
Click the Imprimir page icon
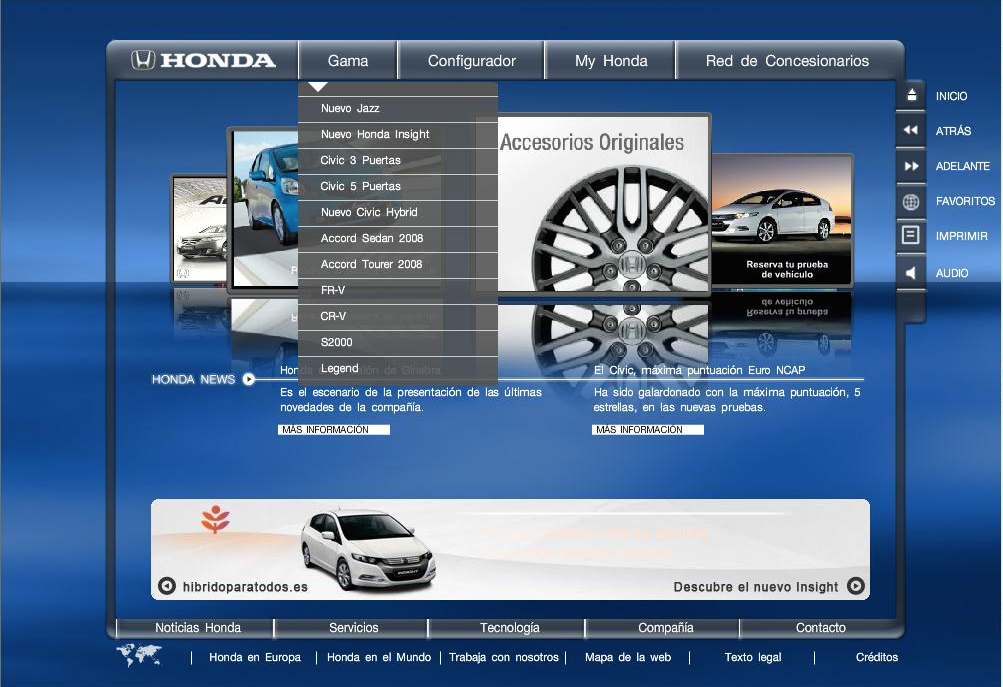pyautogui.click(x=910, y=235)
